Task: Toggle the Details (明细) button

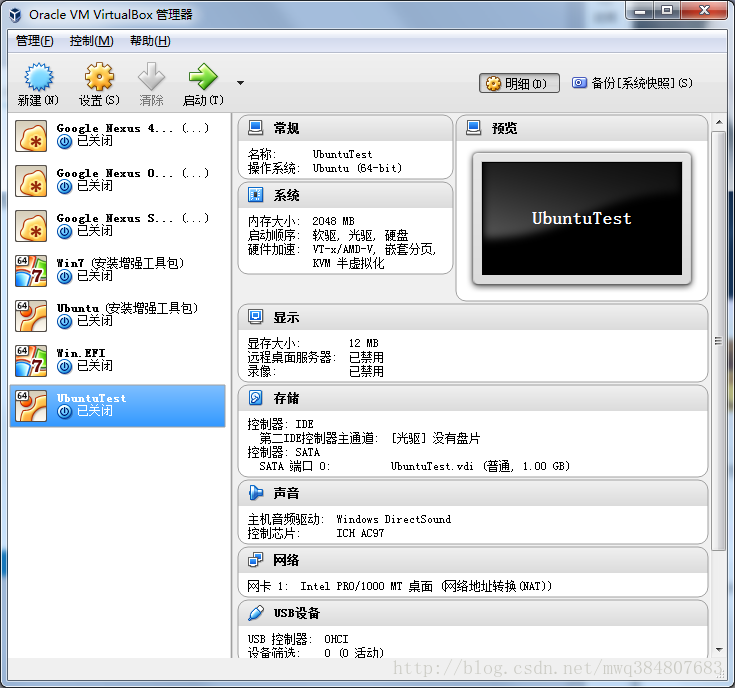Action: 519,83
